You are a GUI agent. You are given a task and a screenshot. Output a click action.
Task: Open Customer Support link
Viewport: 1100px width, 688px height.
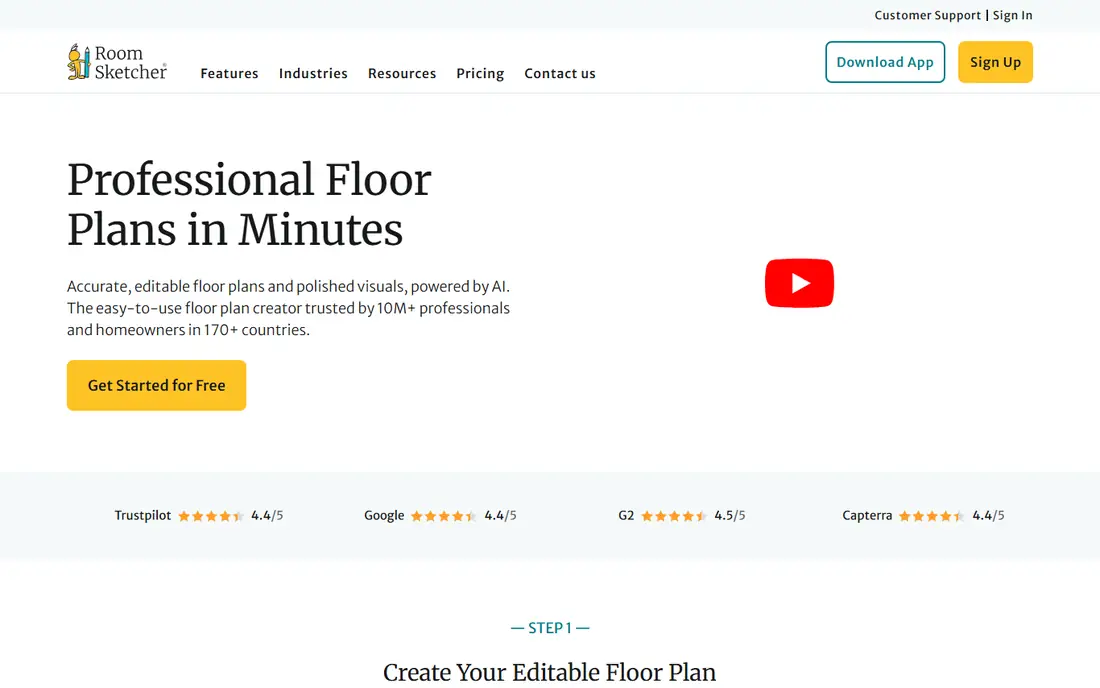pos(927,15)
